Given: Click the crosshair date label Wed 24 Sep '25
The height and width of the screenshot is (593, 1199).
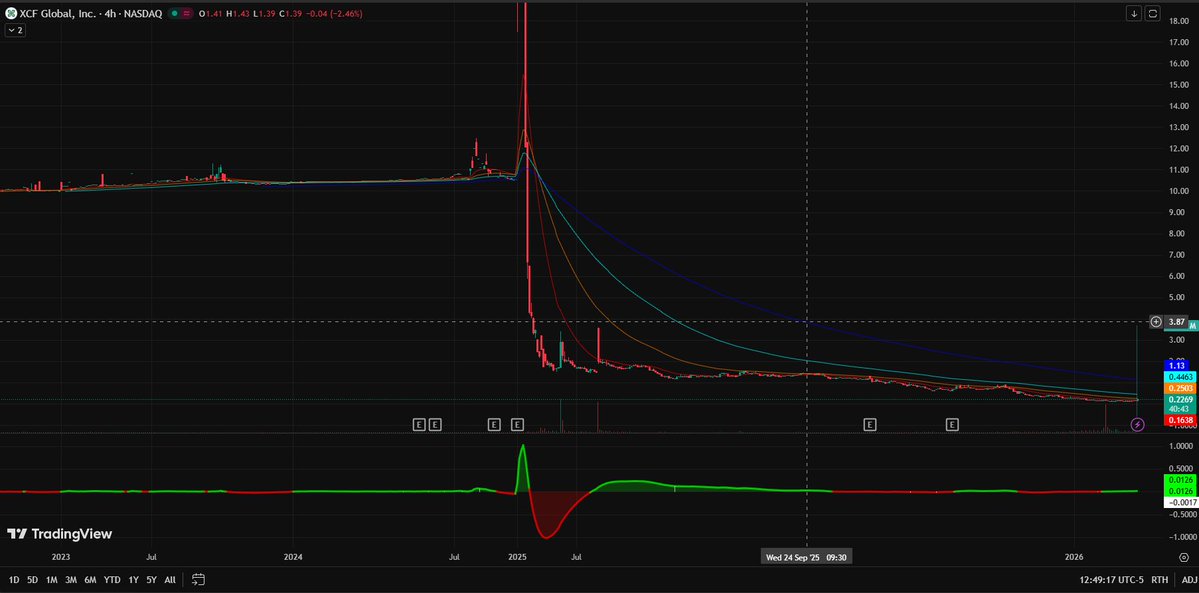Looking at the screenshot, I should (806, 558).
